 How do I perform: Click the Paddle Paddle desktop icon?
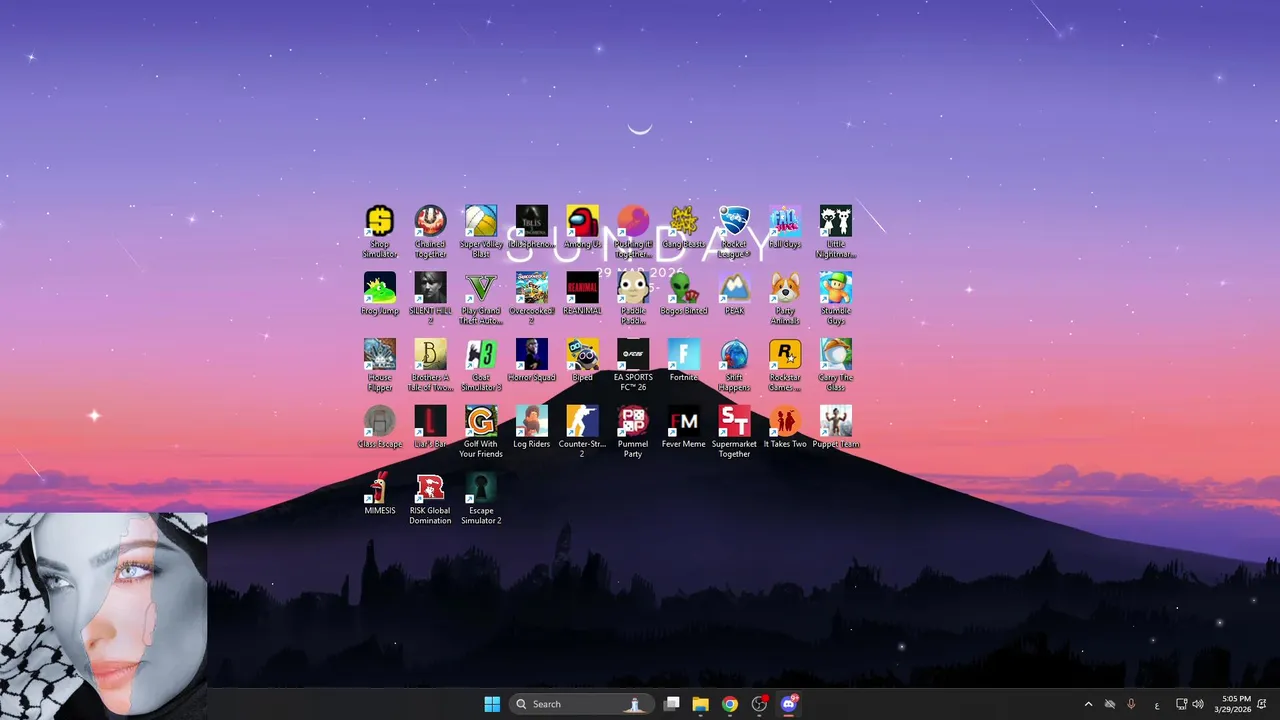coord(633,299)
